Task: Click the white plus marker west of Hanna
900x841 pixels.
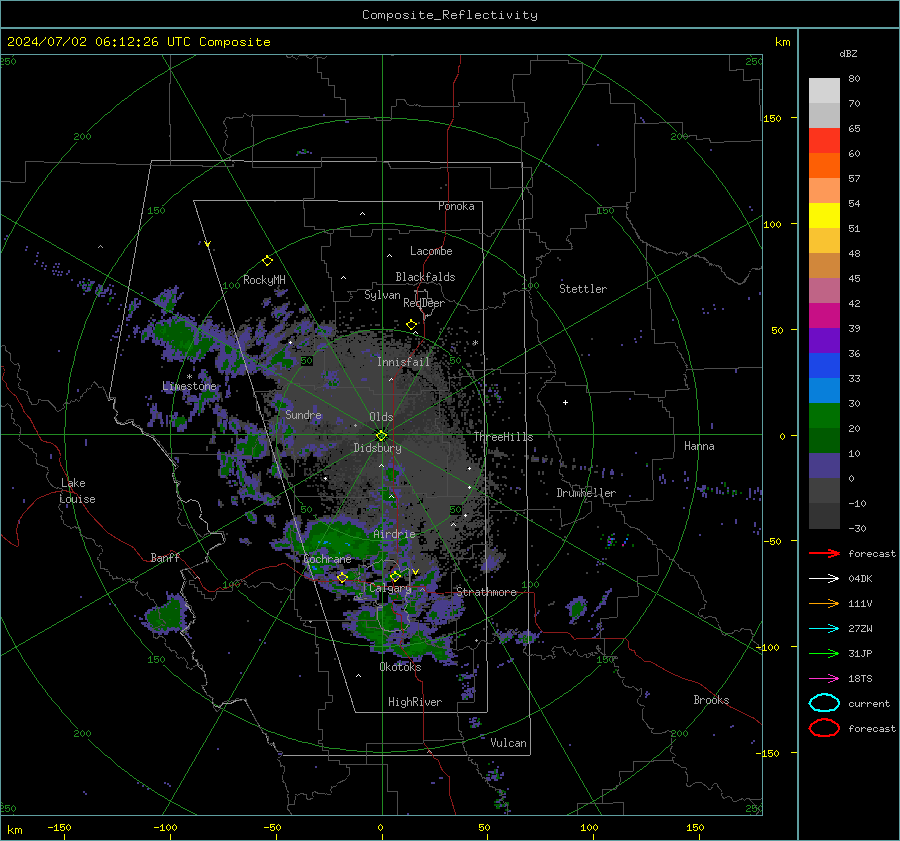Action: click(x=565, y=402)
